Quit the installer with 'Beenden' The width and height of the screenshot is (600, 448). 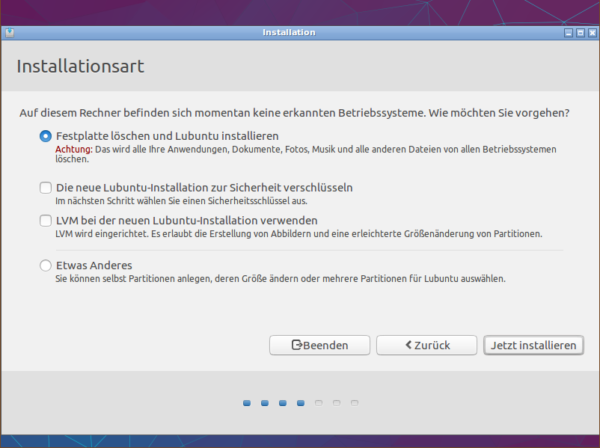(x=320, y=345)
